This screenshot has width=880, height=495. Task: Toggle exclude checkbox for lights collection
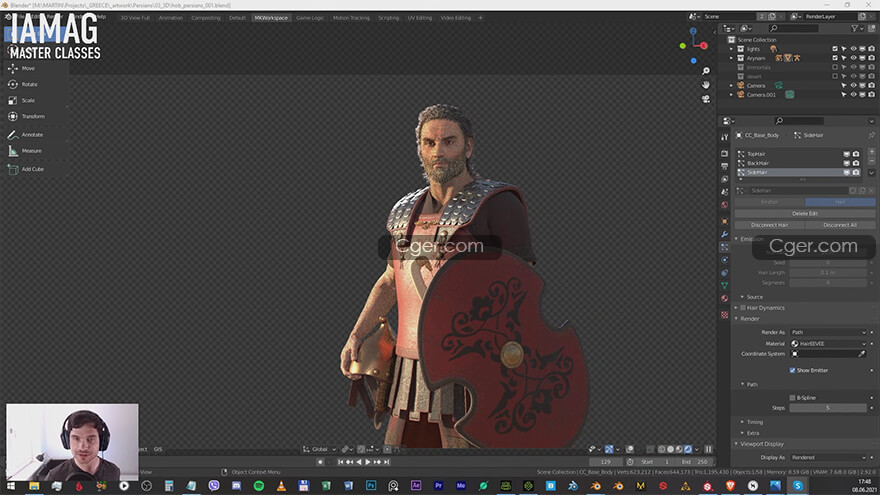835,49
